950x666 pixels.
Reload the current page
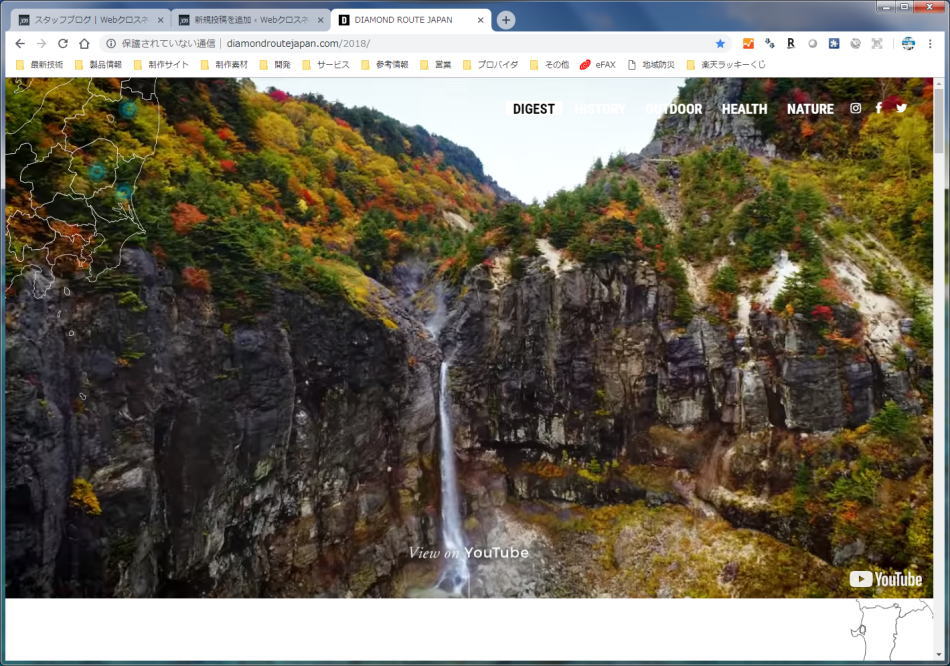pos(63,44)
